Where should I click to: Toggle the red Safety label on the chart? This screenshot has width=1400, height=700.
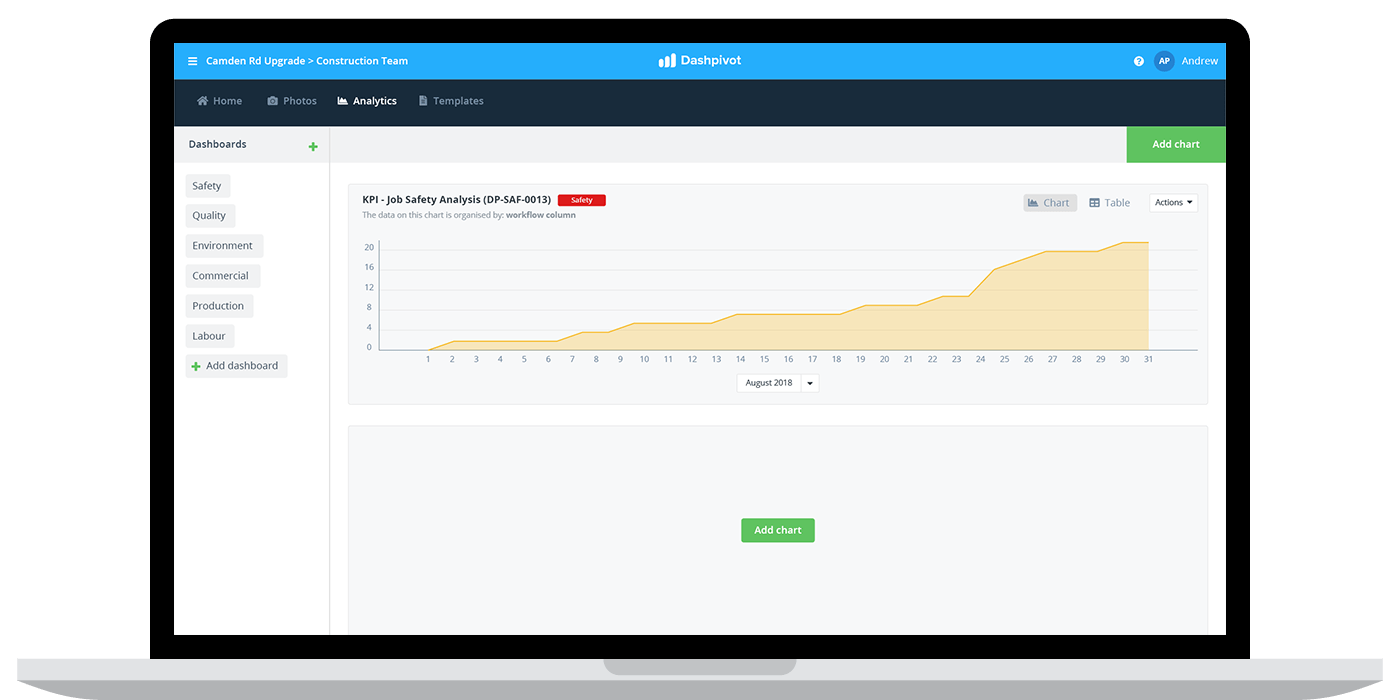point(581,200)
